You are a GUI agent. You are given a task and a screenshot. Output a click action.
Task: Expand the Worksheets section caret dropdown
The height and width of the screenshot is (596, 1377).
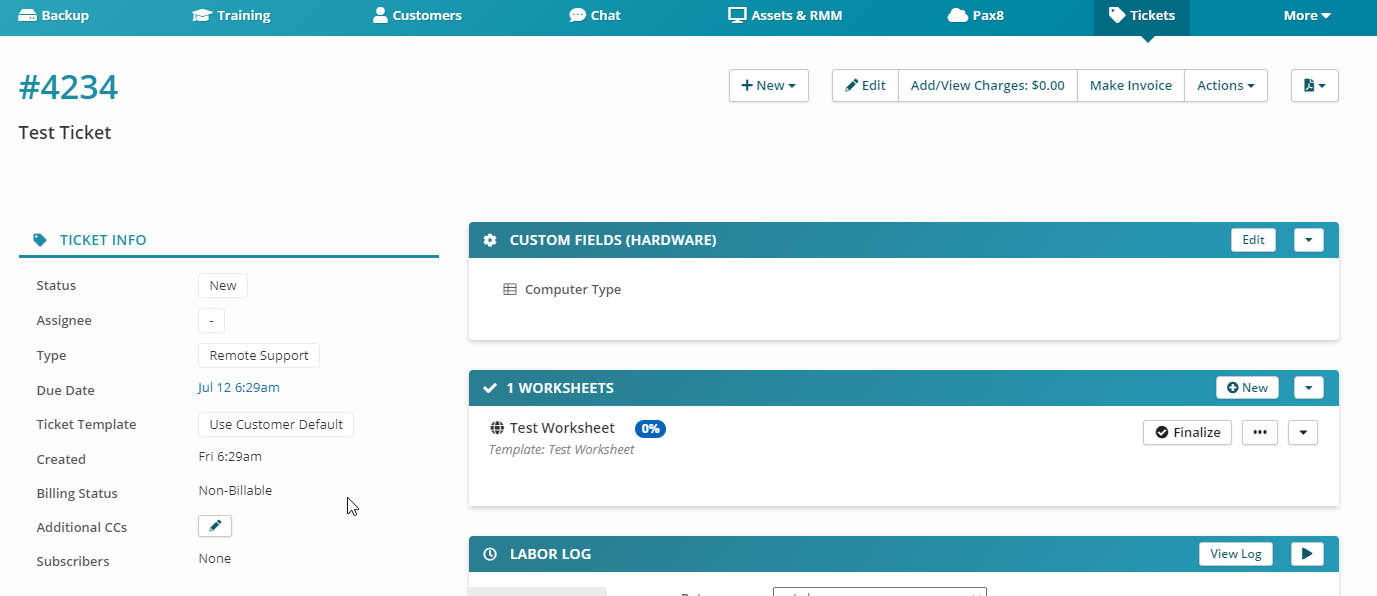pos(1308,388)
